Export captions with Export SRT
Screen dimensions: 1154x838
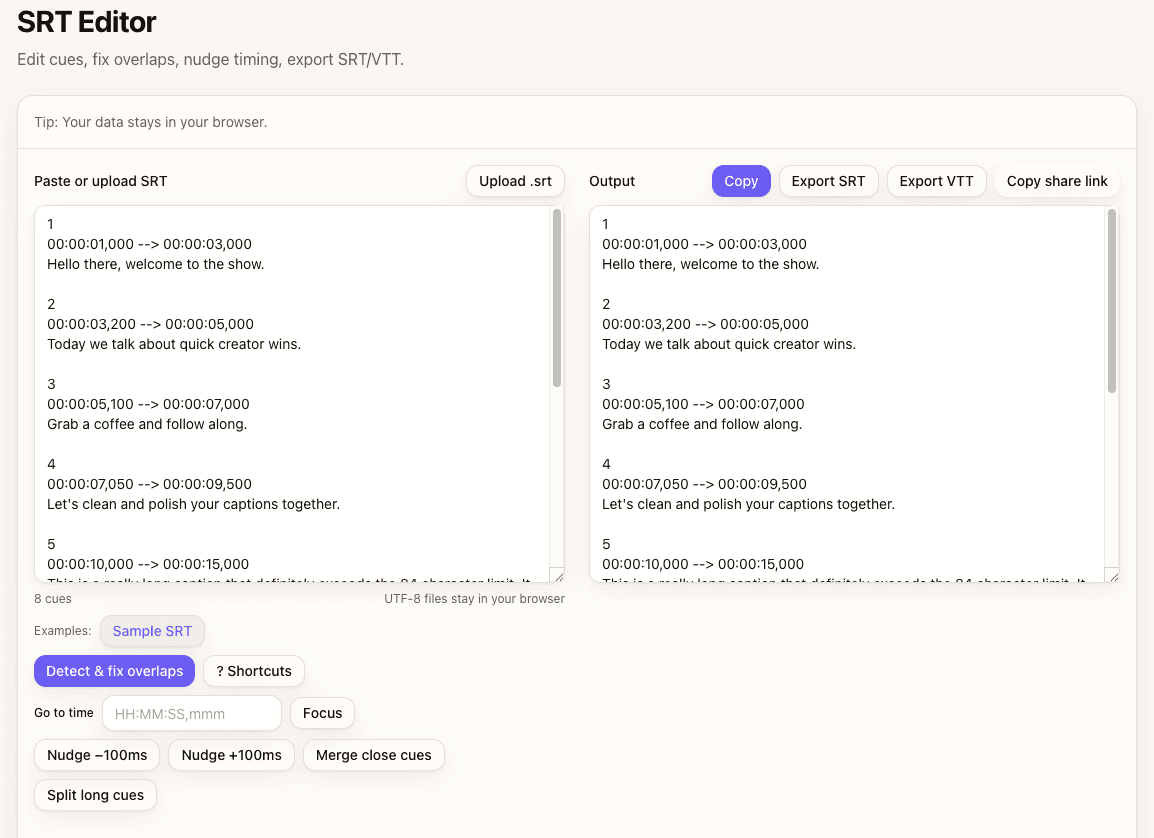click(828, 181)
